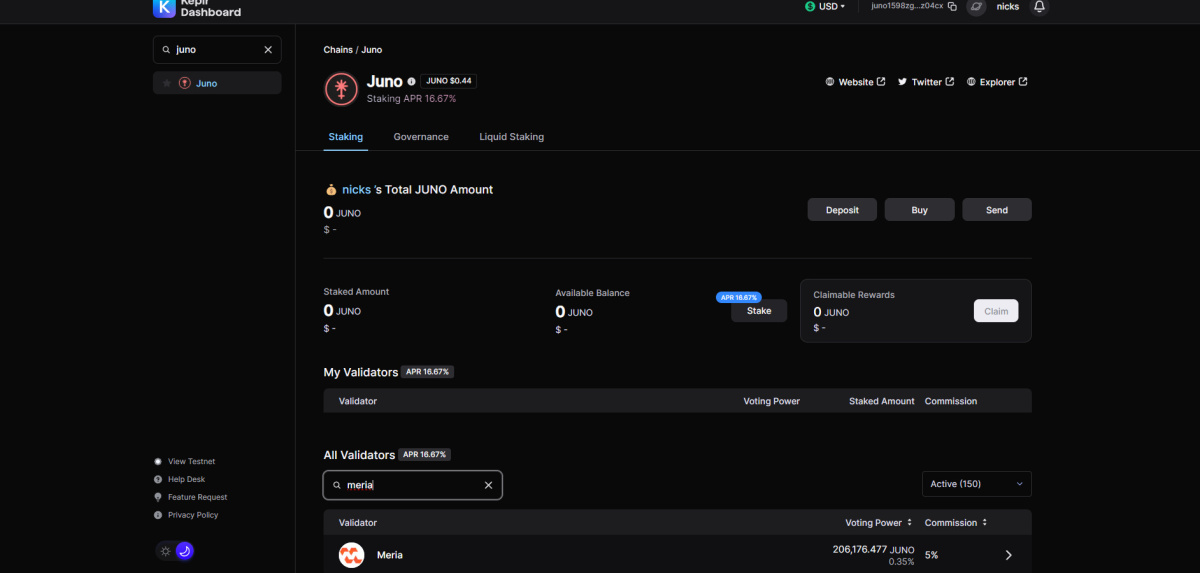Go to Chains breadcrumb
1200x573 pixels.
pyautogui.click(x=338, y=49)
